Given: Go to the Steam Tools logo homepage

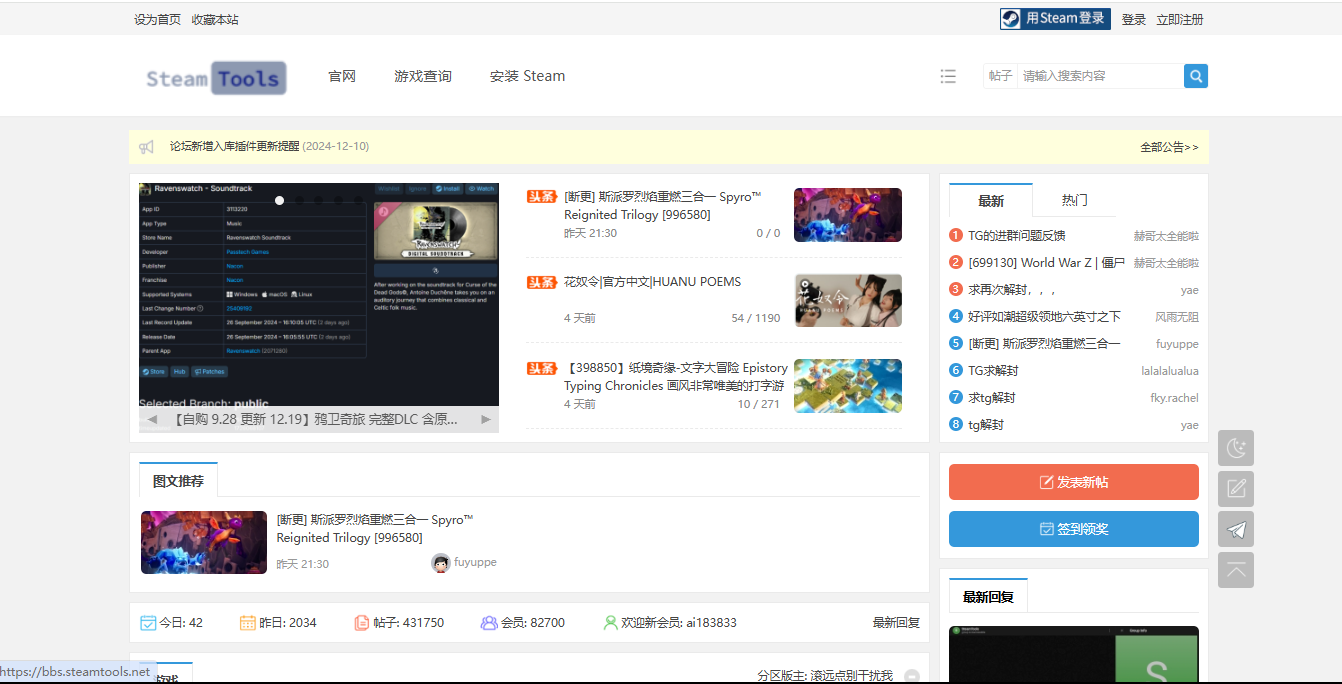Looking at the screenshot, I should 216,78.
